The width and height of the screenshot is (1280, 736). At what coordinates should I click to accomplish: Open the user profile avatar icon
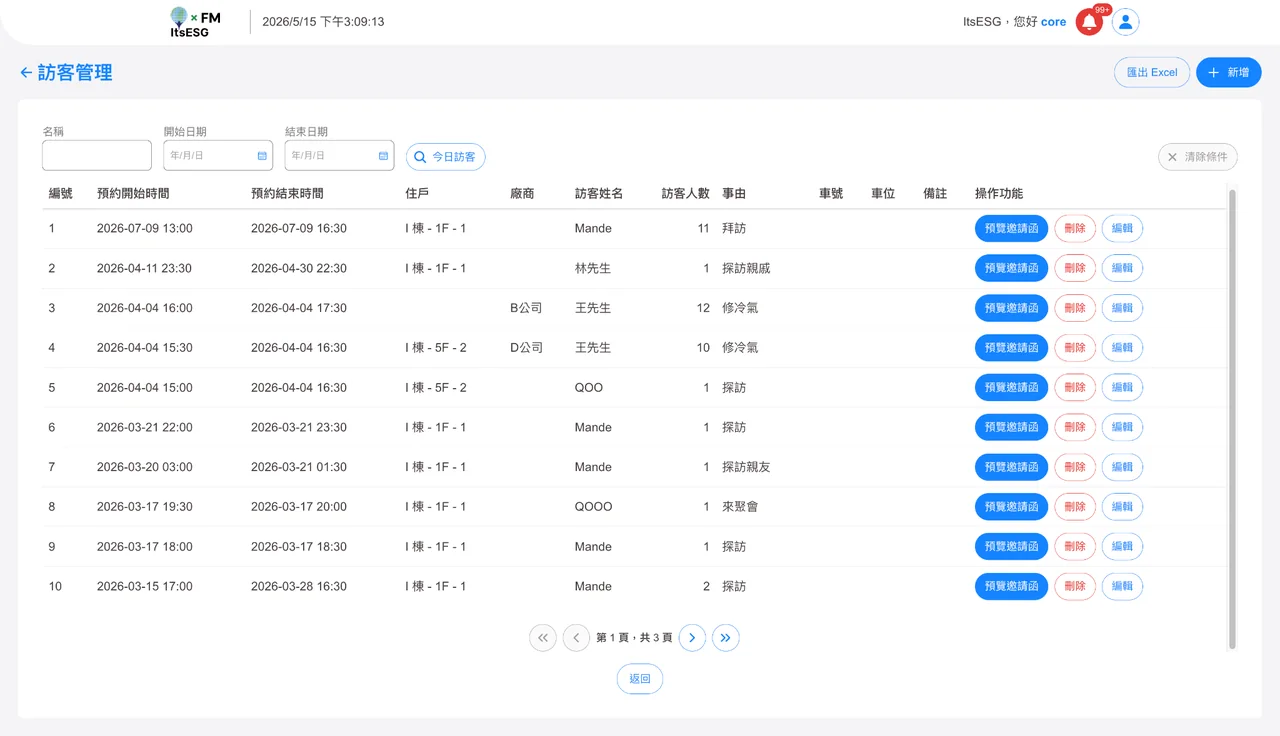tap(1126, 22)
